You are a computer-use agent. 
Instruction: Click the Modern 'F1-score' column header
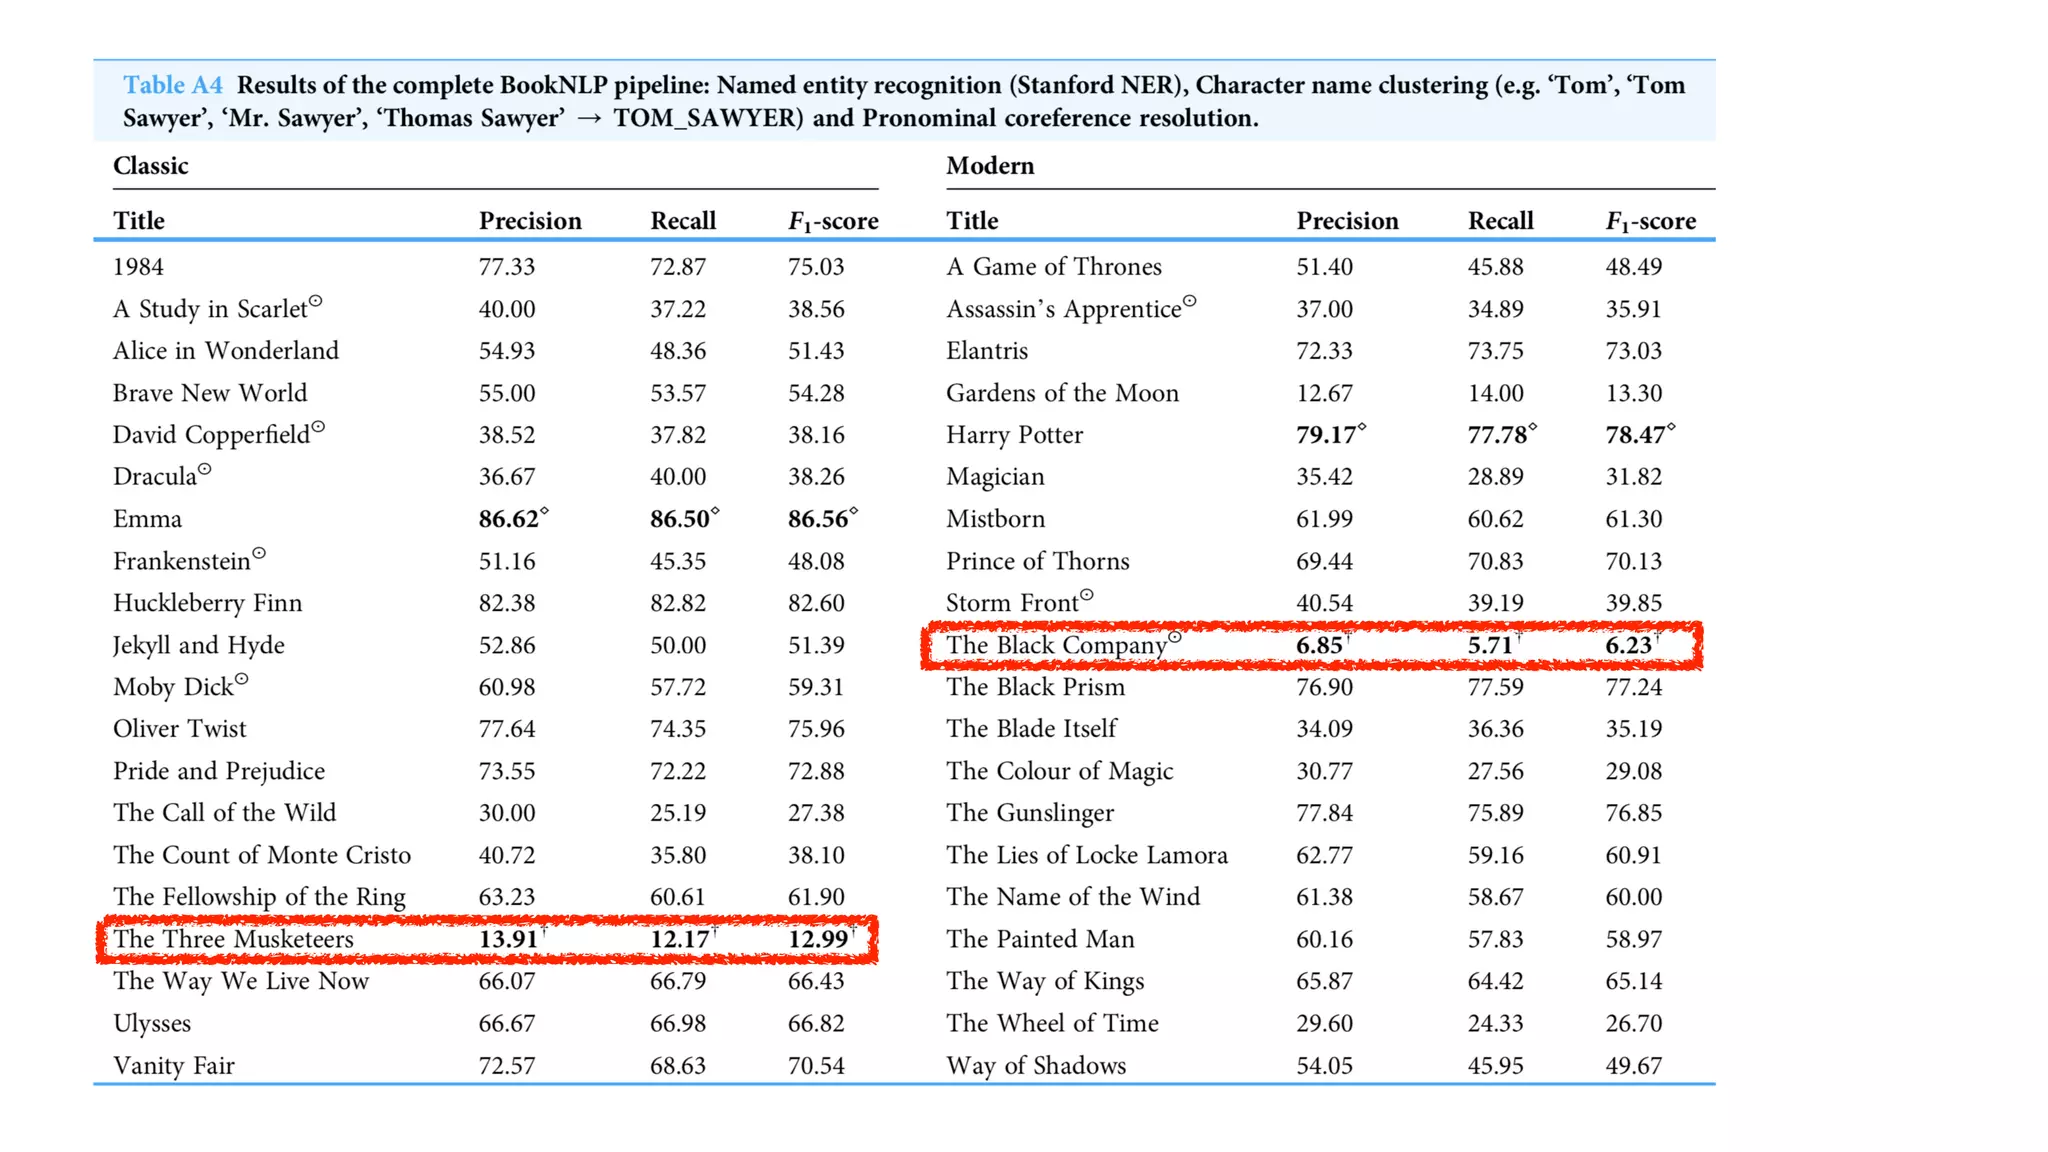point(1650,221)
